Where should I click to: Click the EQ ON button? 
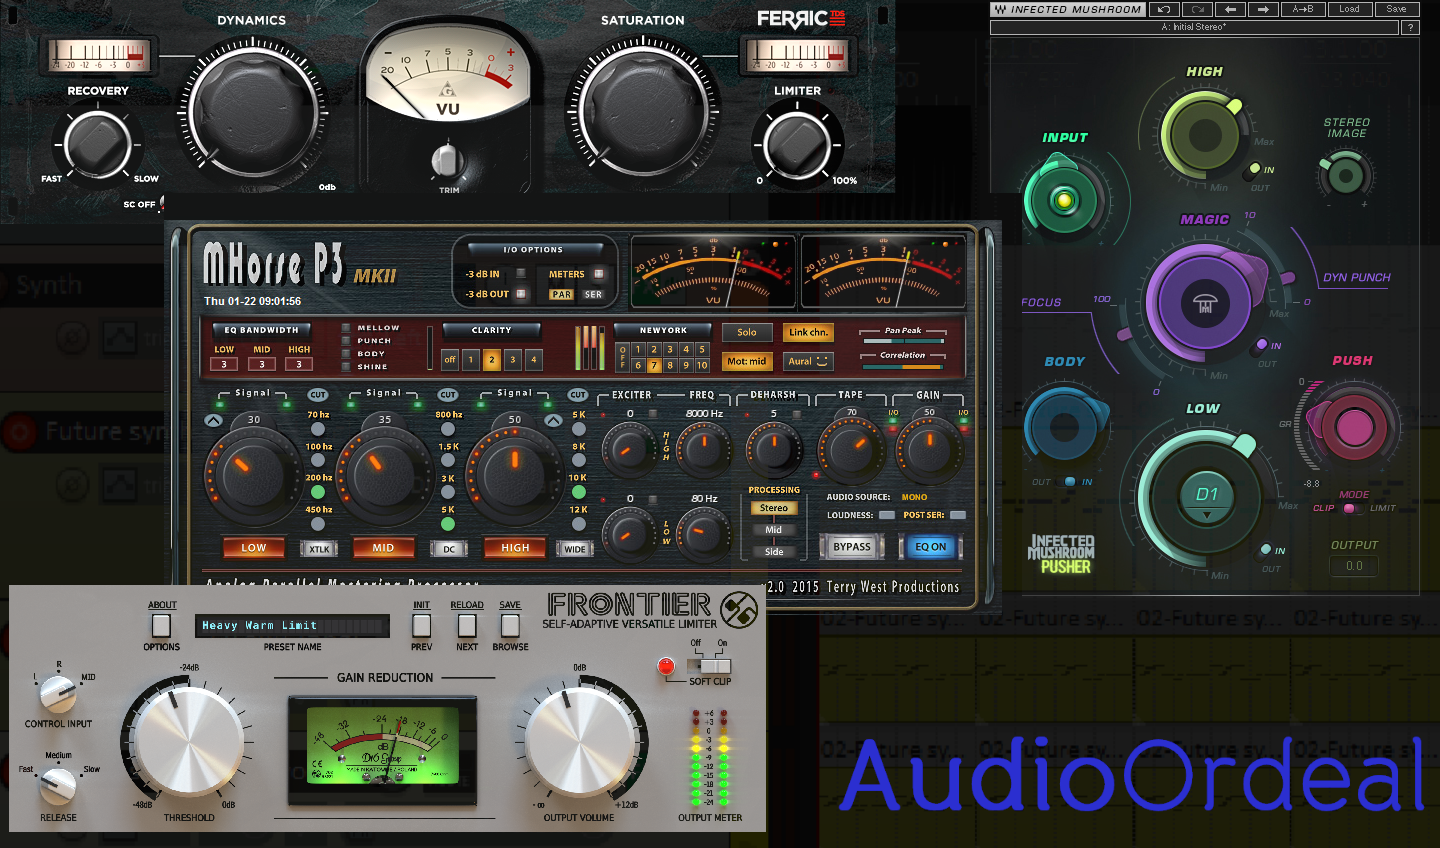pos(931,547)
